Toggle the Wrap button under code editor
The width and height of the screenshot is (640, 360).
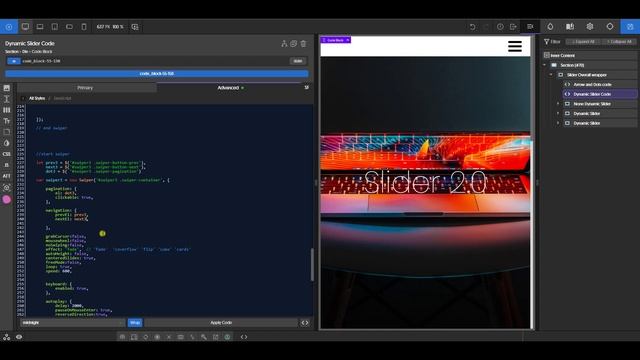coord(135,322)
